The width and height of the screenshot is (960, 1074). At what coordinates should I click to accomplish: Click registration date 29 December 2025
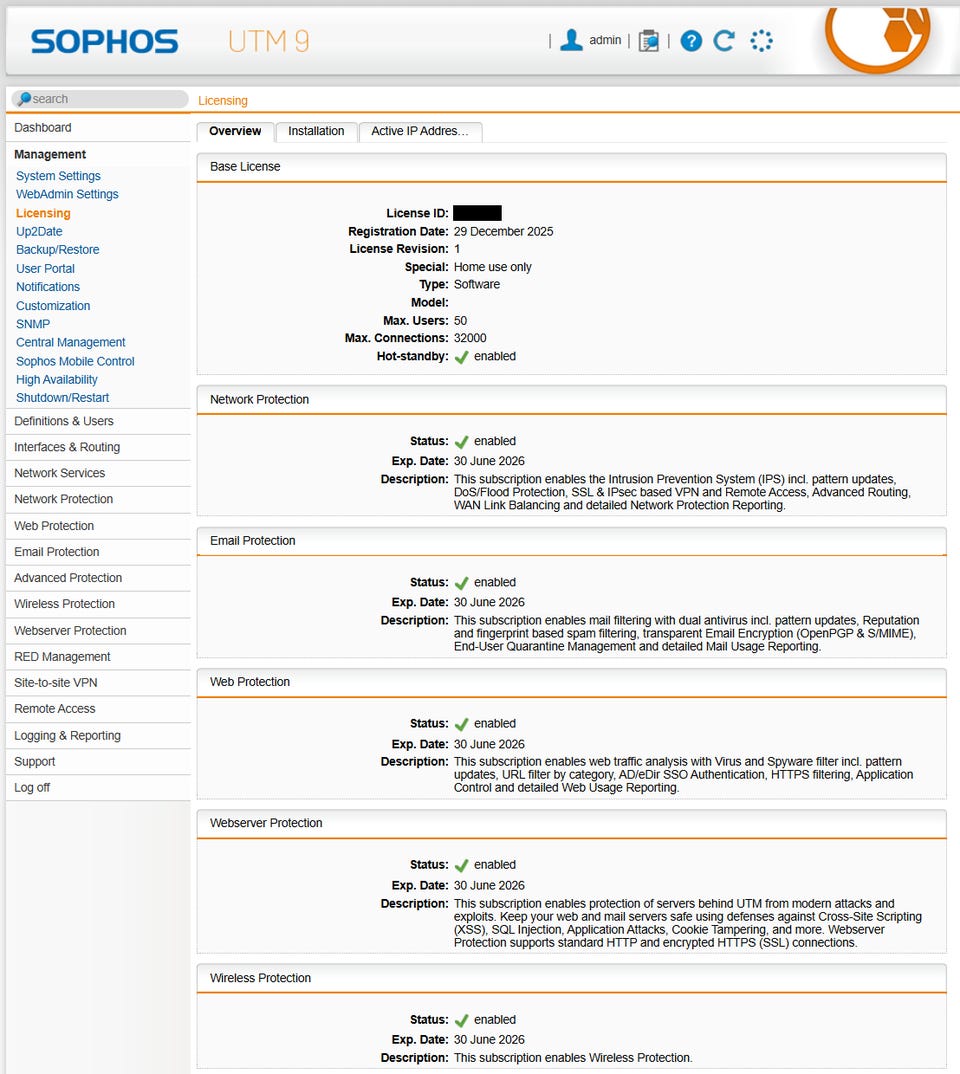[503, 232]
